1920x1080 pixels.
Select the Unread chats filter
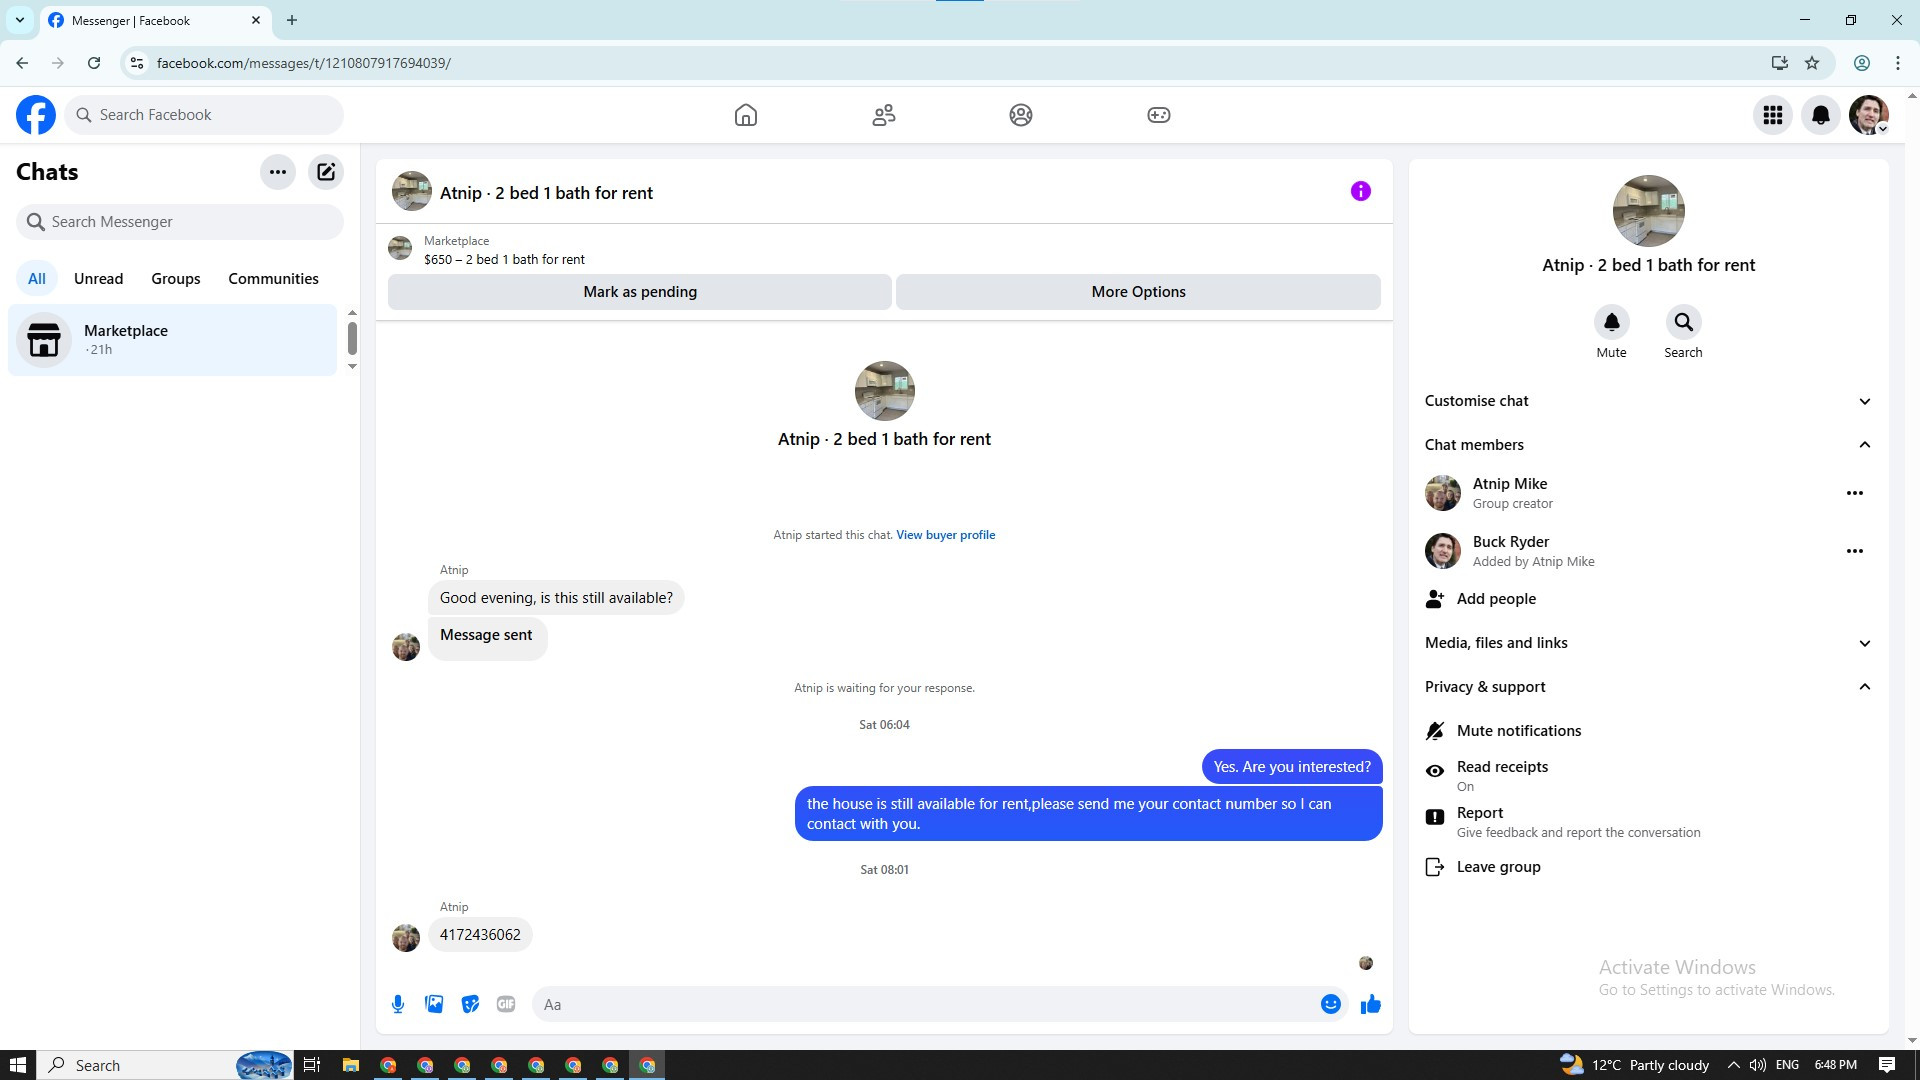coord(99,279)
